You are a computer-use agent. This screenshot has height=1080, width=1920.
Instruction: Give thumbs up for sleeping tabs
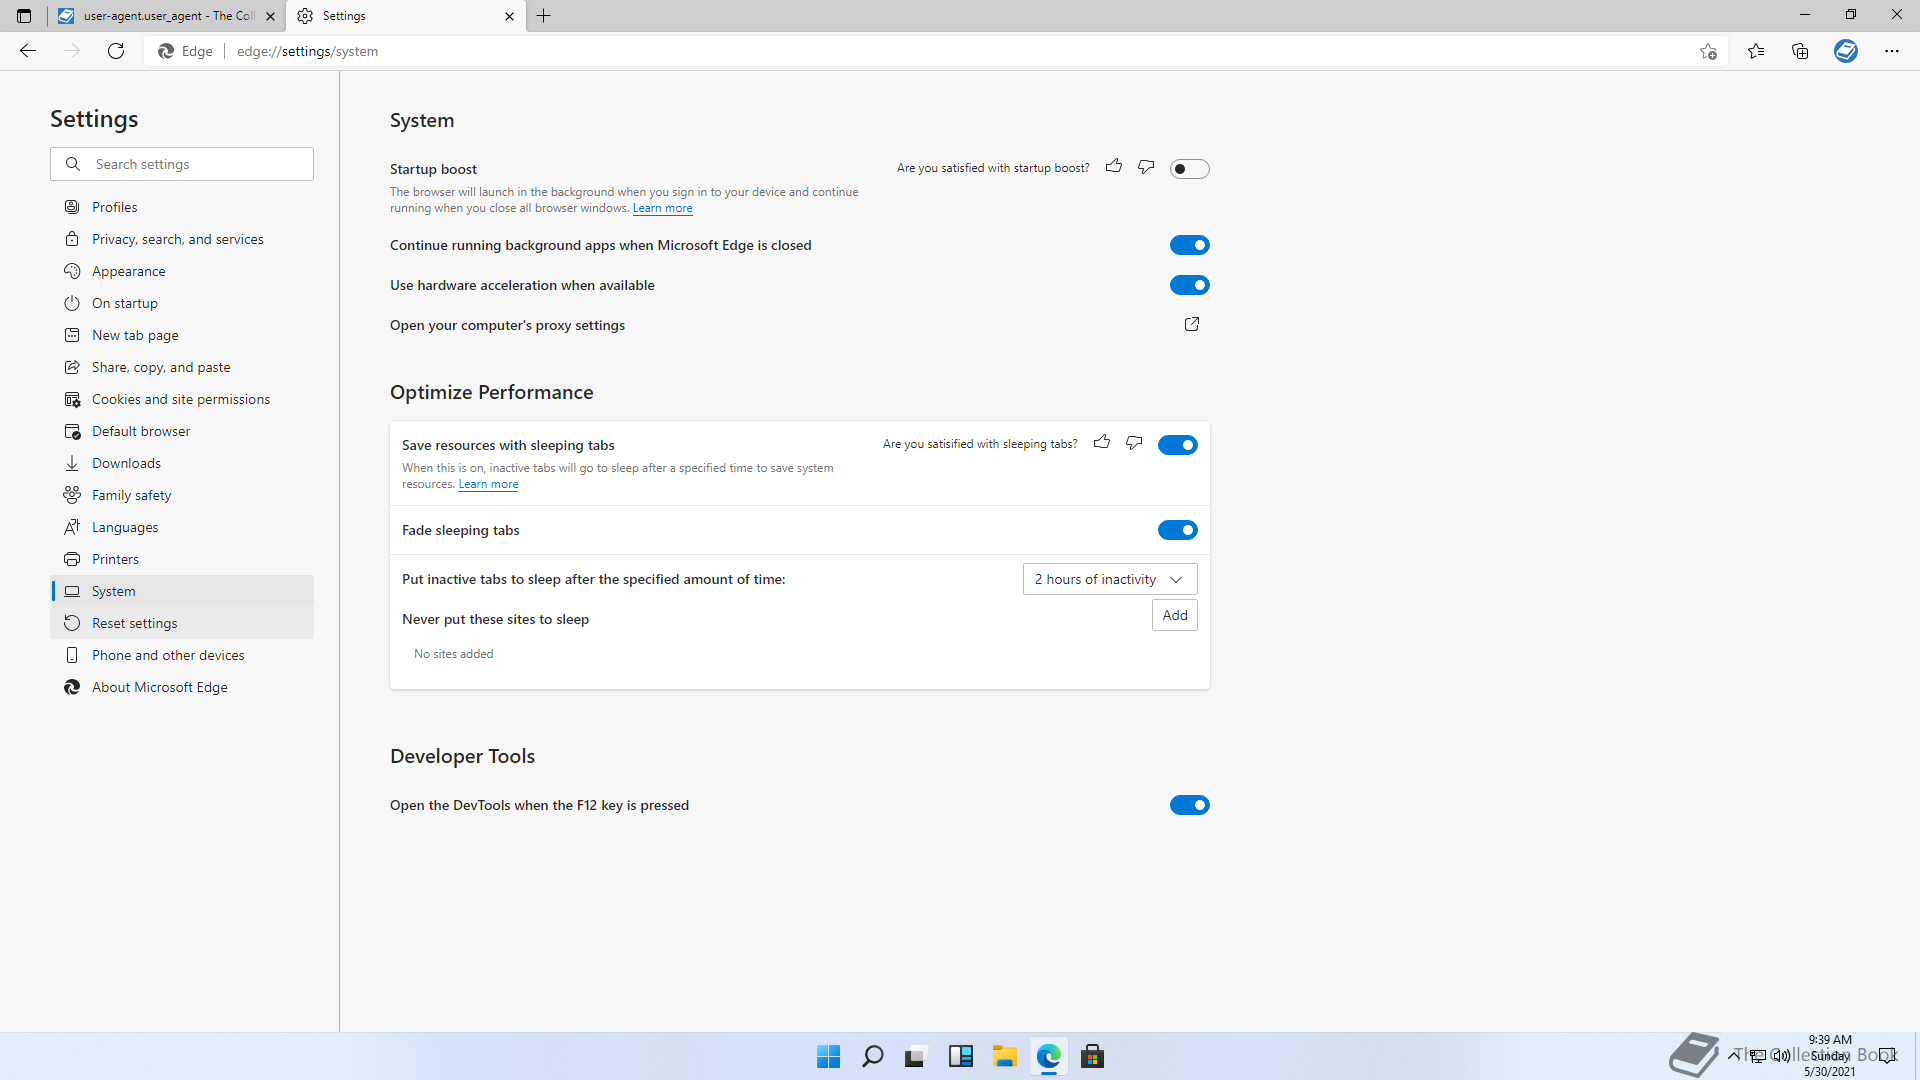1102,443
